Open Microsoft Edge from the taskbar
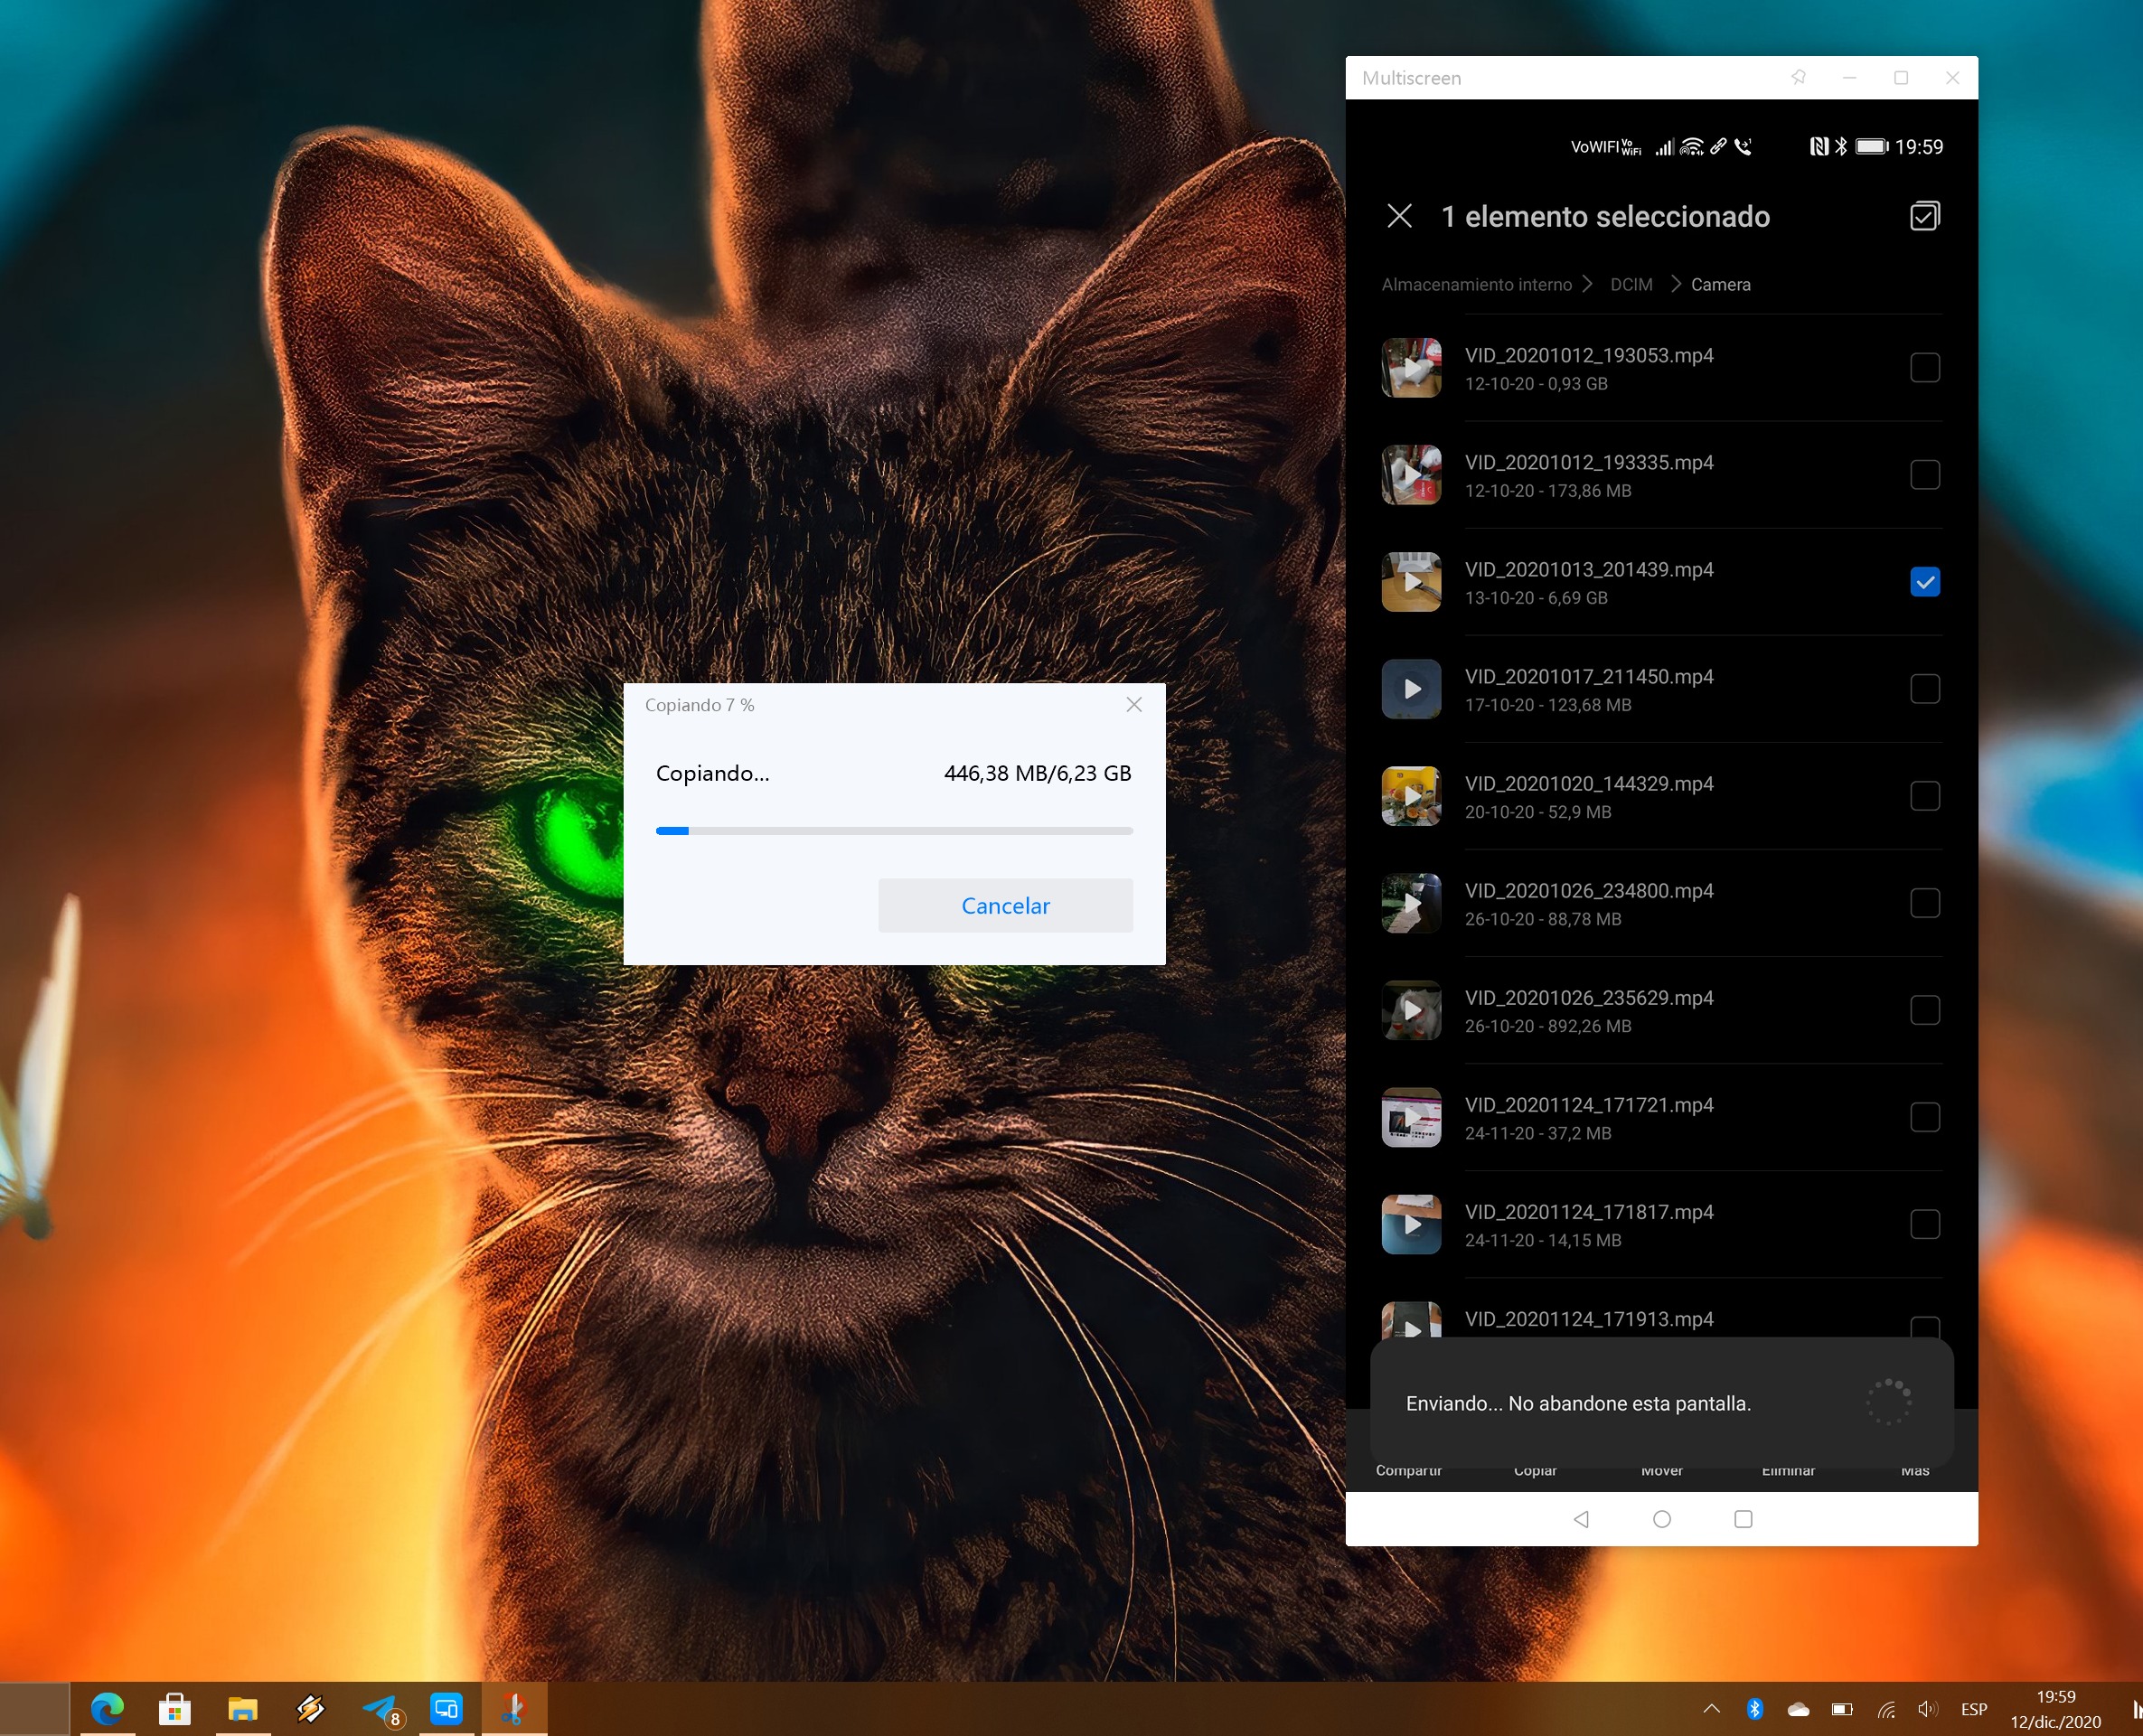 click(x=107, y=1709)
